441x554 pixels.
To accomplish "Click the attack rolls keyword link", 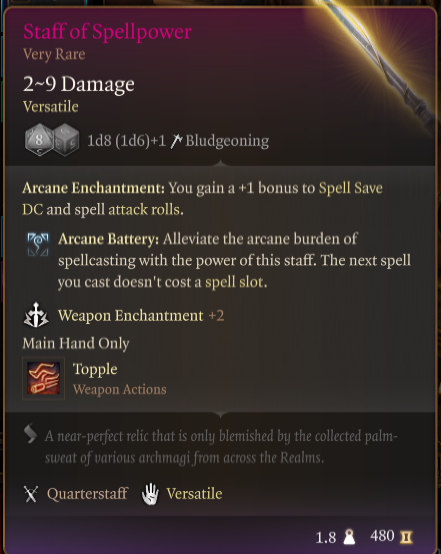I will (144, 210).
